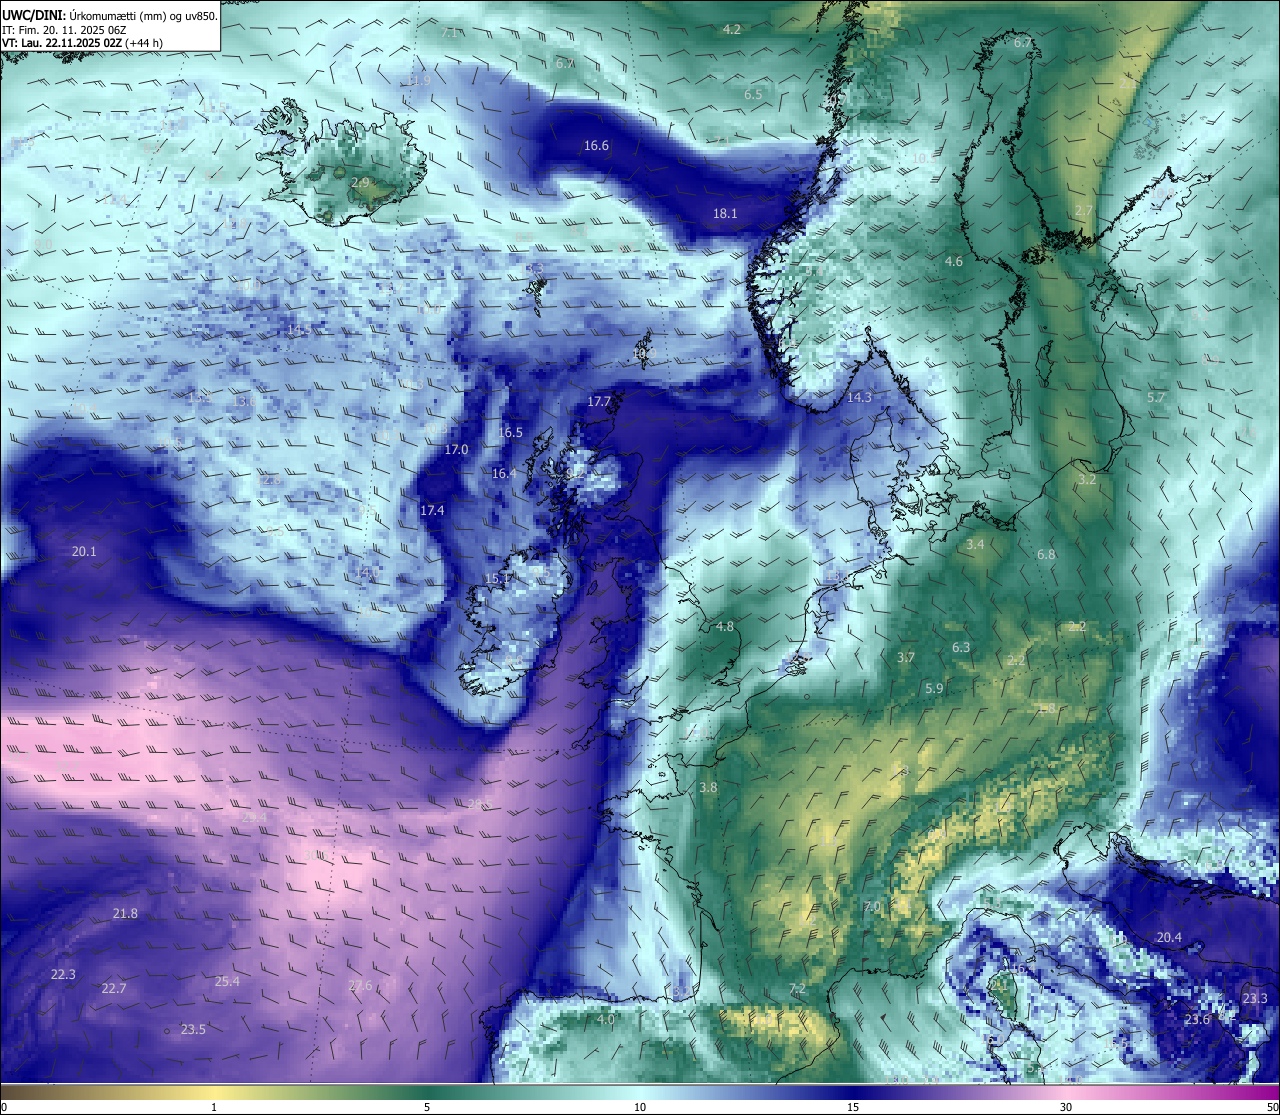Click the 23.6 value on the map
Viewport: 1280px width, 1115px height.
[1197, 1020]
